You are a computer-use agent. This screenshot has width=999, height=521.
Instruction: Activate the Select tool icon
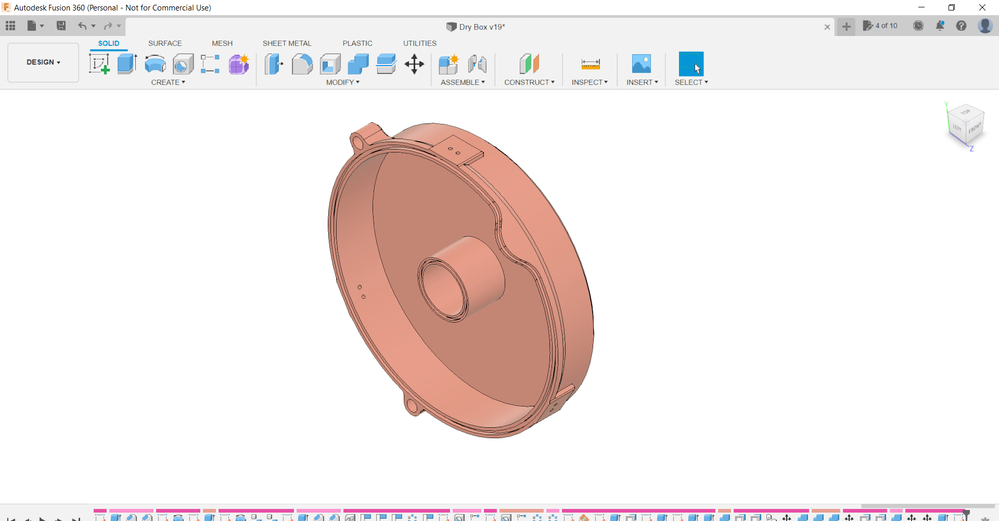(691, 64)
